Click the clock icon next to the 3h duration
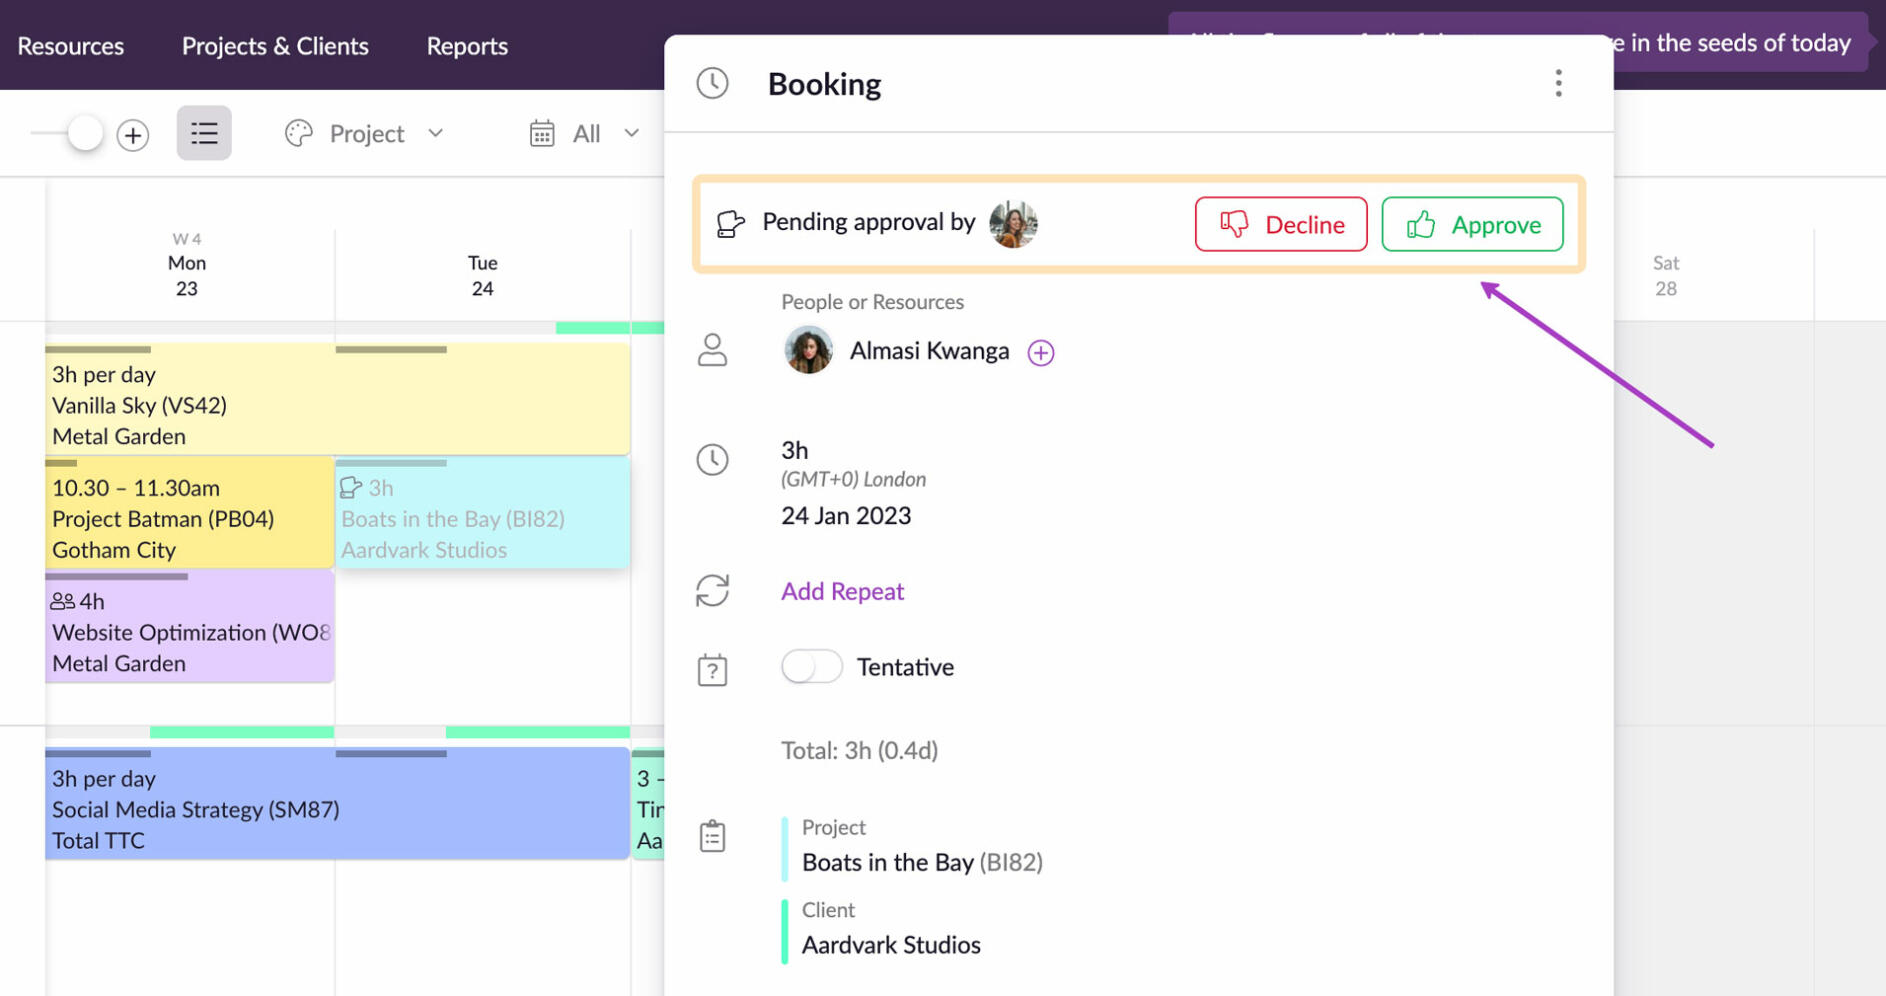The height and width of the screenshot is (996, 1886). tap(712, 460)
